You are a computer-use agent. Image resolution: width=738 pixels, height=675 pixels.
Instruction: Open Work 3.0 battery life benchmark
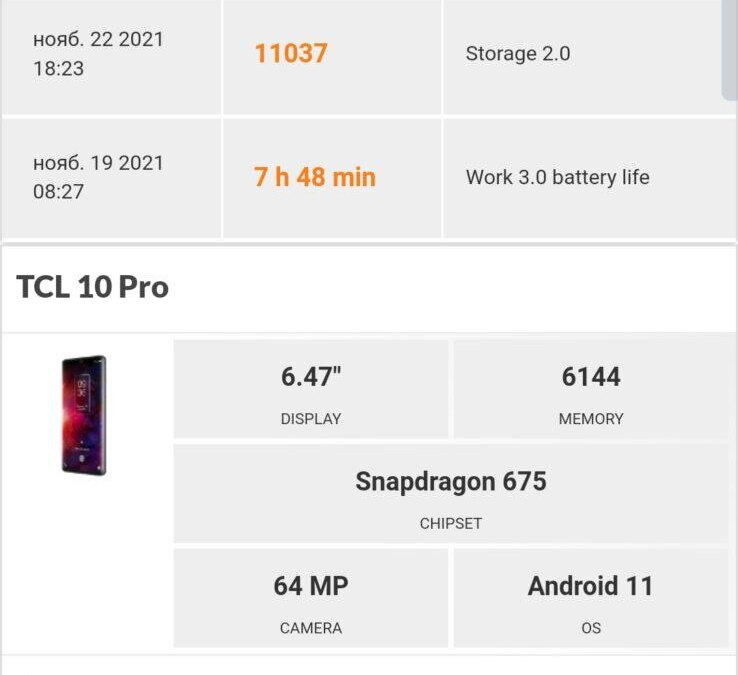557,177
